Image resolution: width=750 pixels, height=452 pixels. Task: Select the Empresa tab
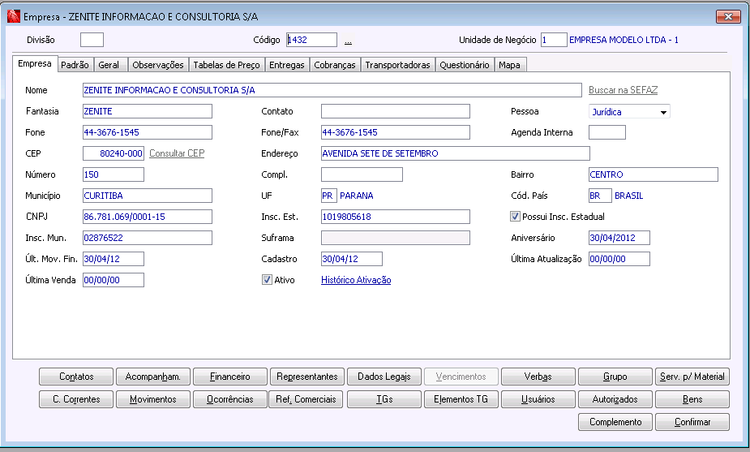tap(34, 64)
